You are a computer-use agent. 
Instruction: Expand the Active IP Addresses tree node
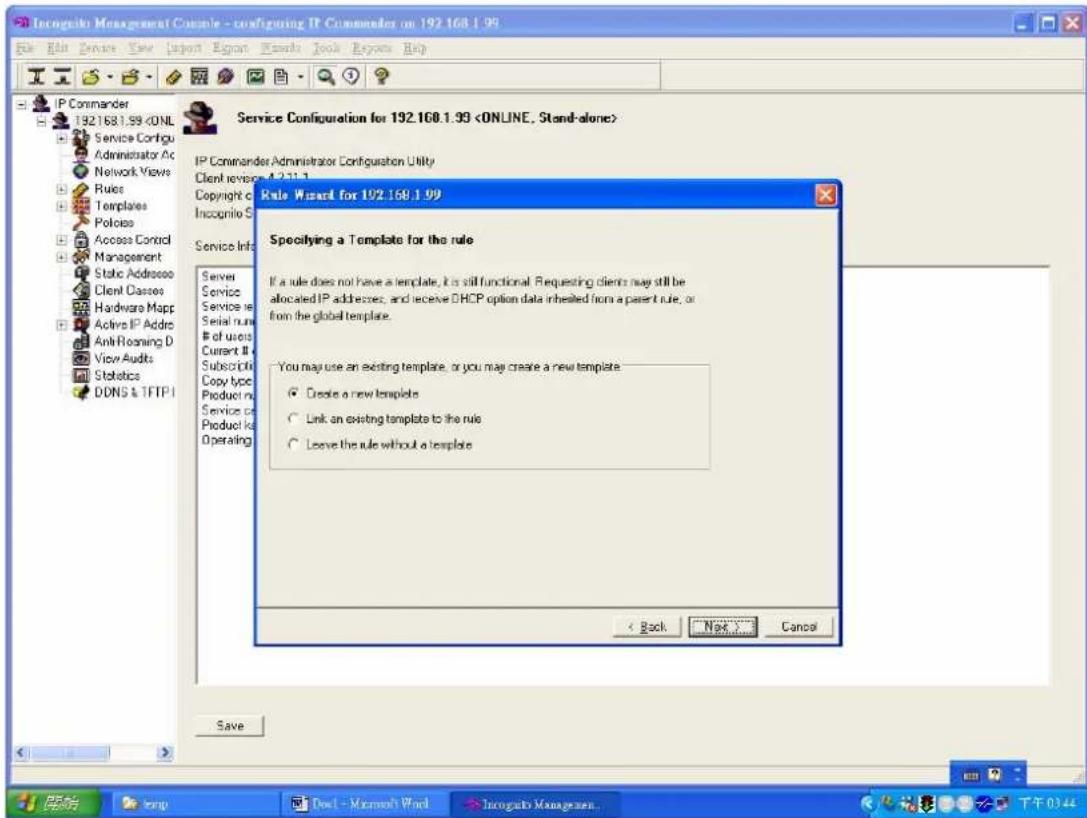click(x=62, y=324)
